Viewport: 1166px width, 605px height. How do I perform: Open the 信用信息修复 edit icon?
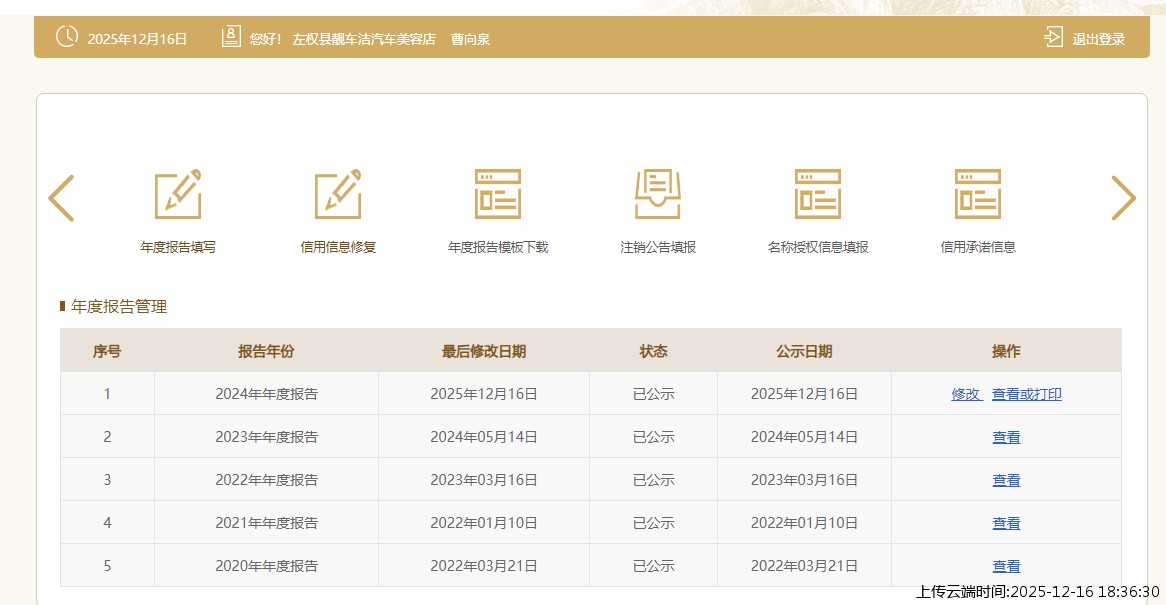pyautogui.click(x=338, y=194)
